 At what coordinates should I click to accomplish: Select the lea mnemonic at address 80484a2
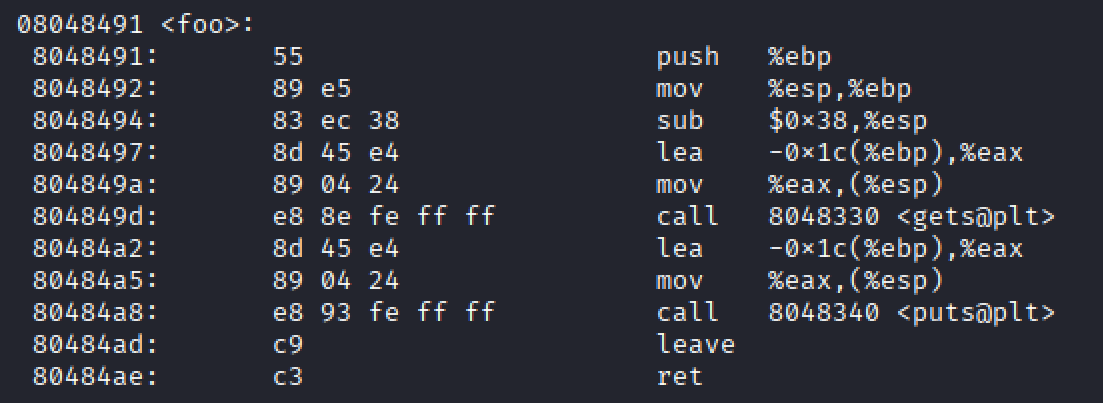(x=680, y=248)
